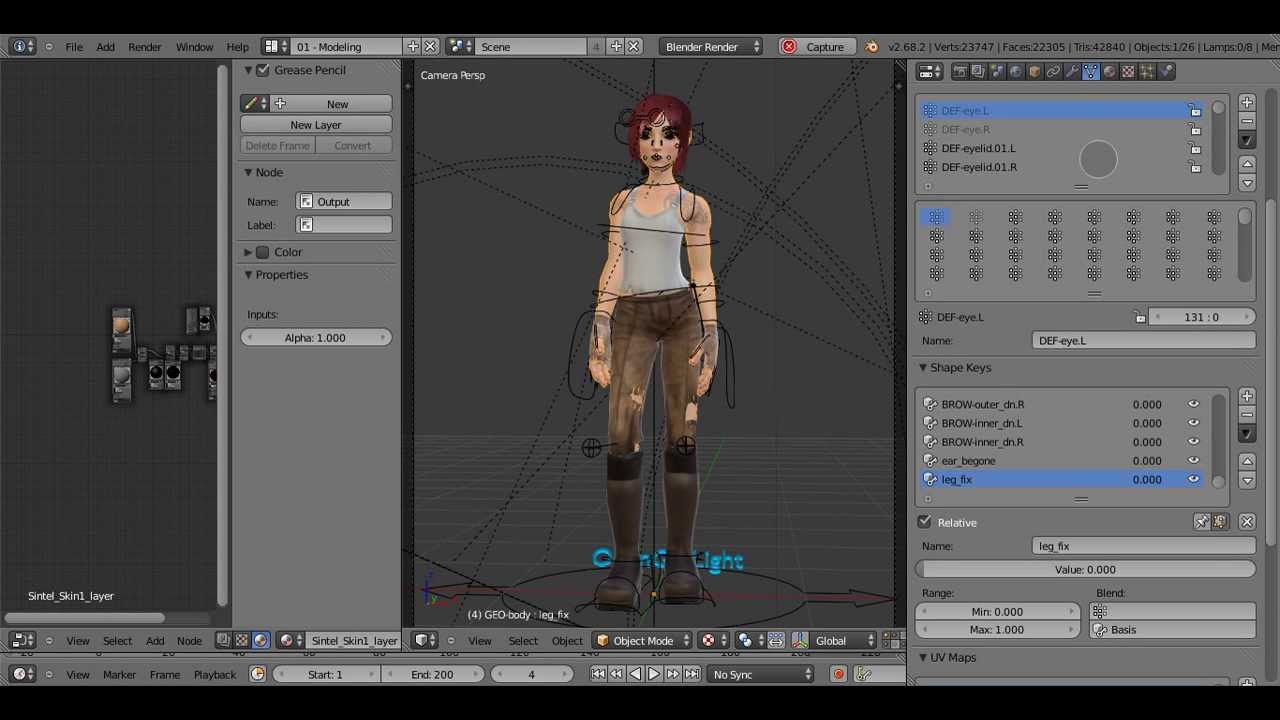Open the Modifiers wrench tab

(1072, 71)
